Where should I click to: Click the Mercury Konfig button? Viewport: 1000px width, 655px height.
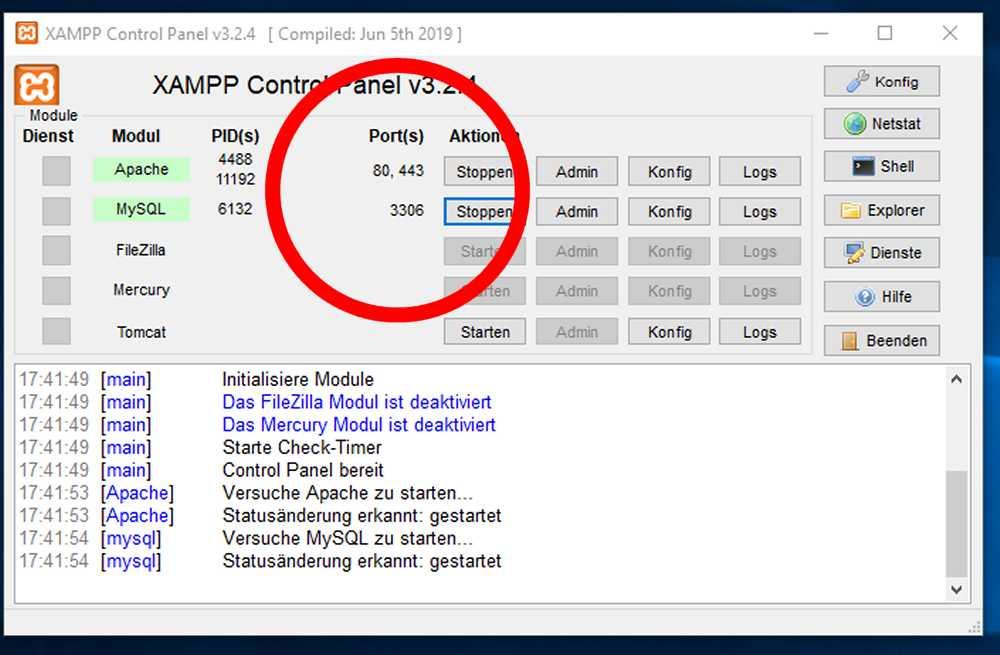(669, 291)
